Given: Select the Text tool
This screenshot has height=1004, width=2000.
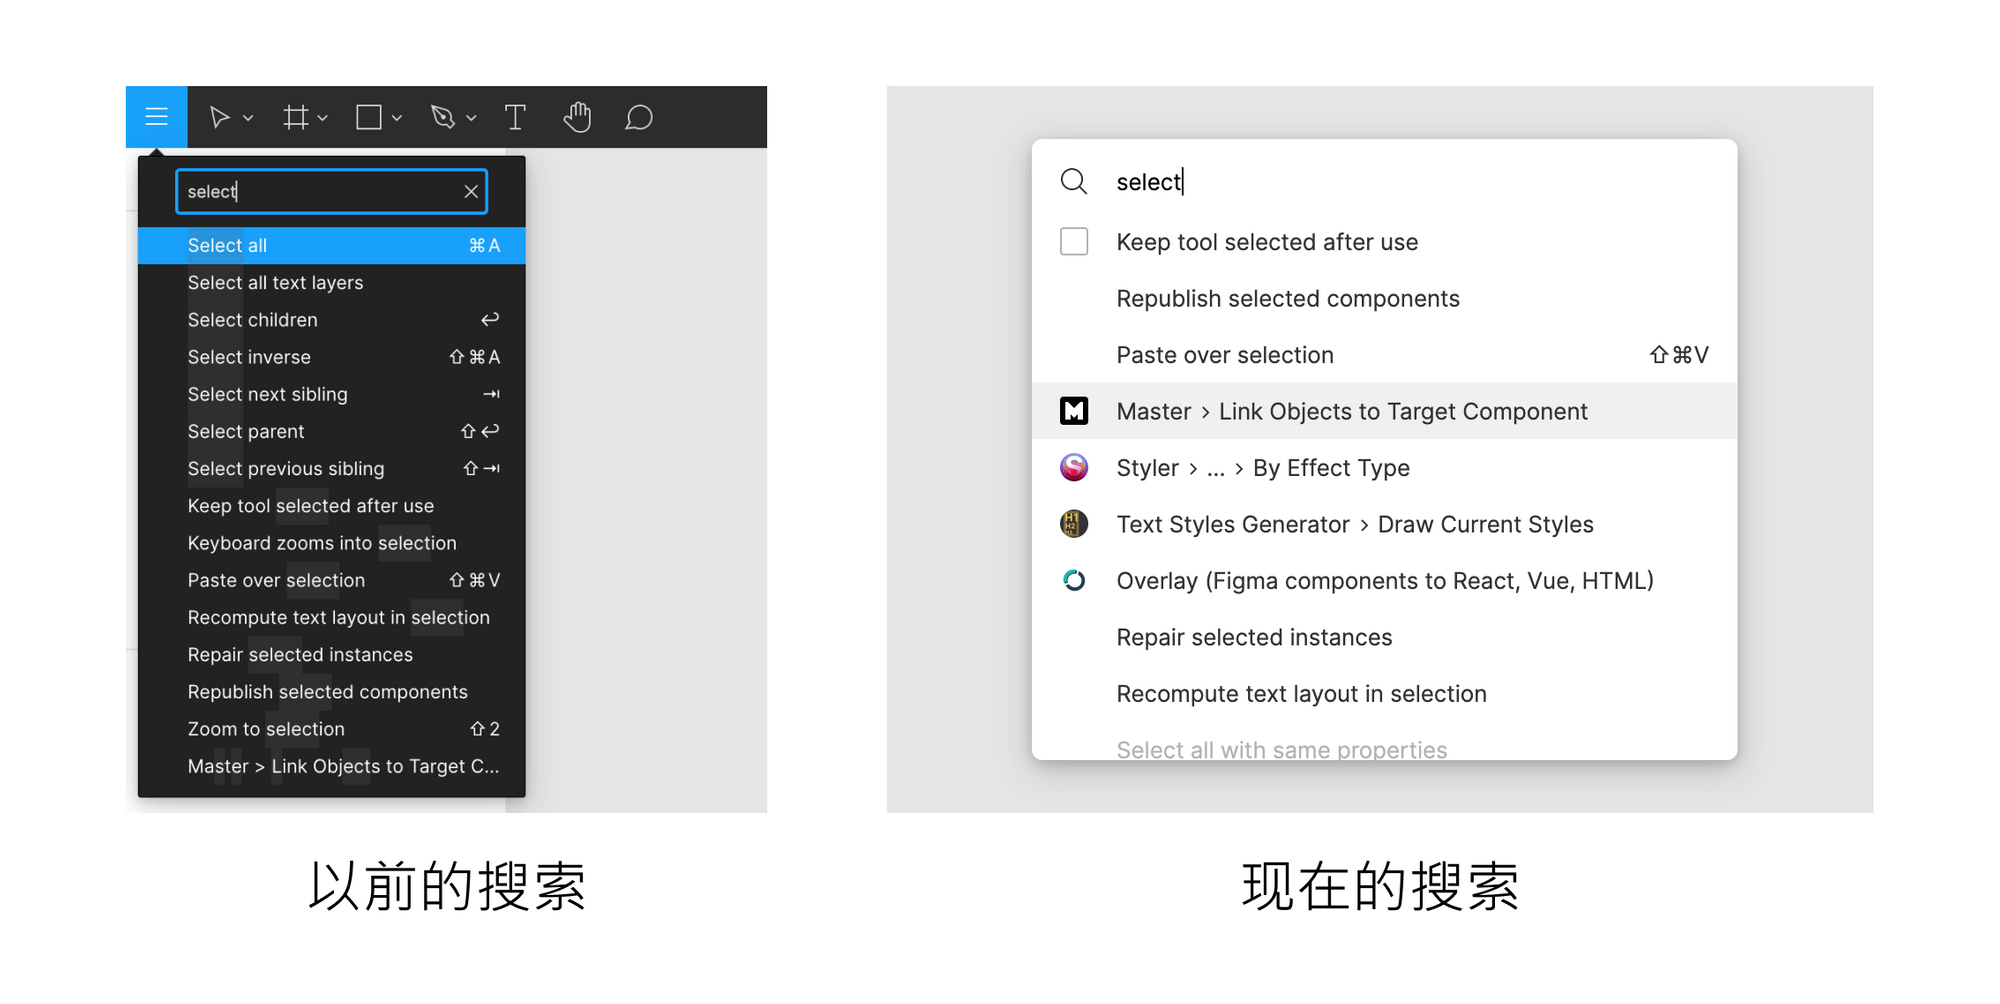Looking at the screenshot, I should (x=515, y=118).
